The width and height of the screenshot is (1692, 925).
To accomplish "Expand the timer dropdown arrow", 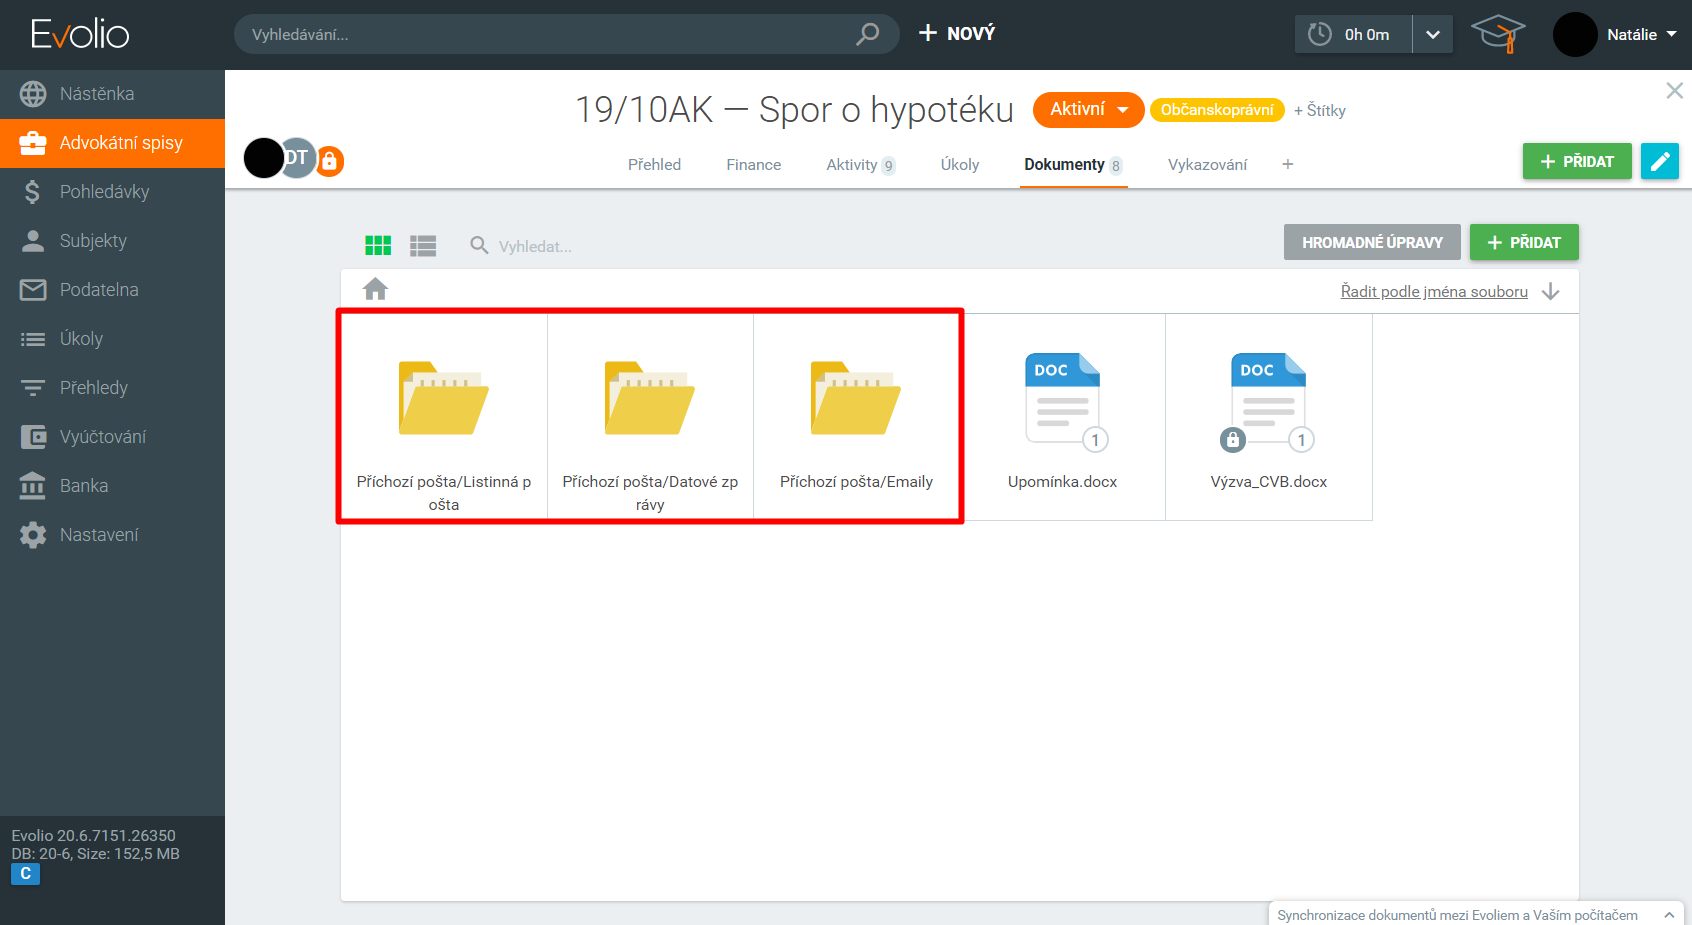I will (1433, 34).
